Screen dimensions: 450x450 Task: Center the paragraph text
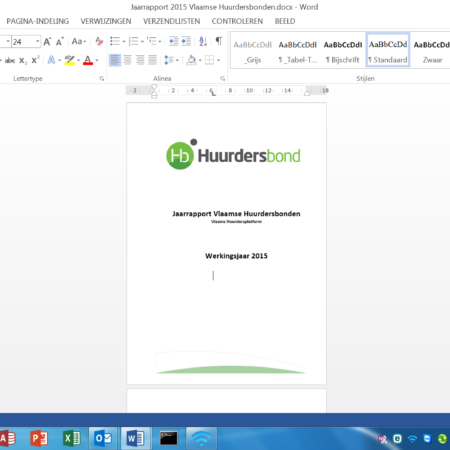pos(127,60)
